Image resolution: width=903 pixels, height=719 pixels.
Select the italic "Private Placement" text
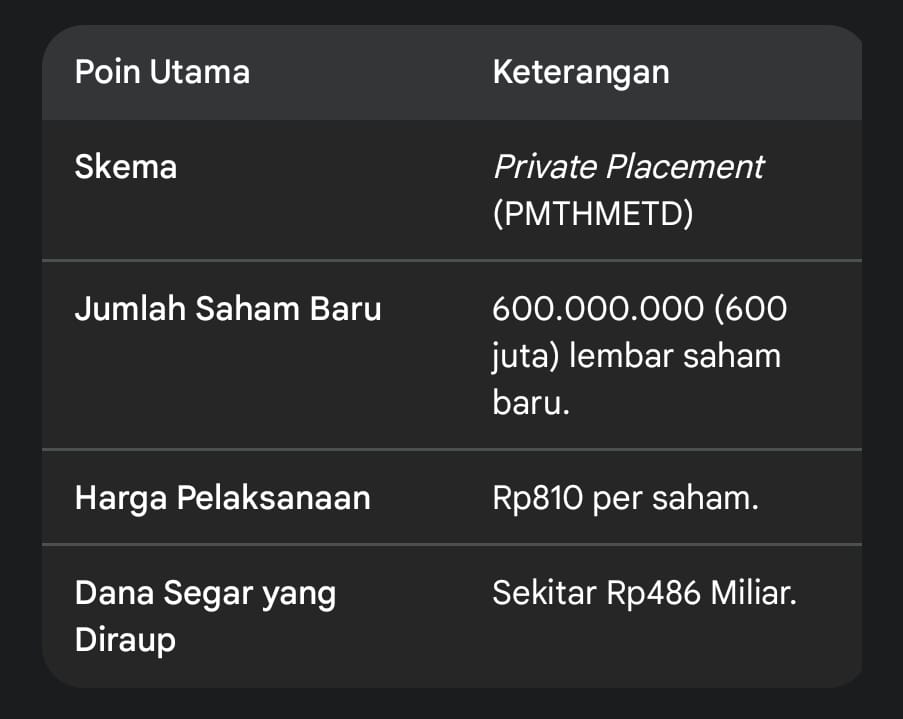[628, 166]
